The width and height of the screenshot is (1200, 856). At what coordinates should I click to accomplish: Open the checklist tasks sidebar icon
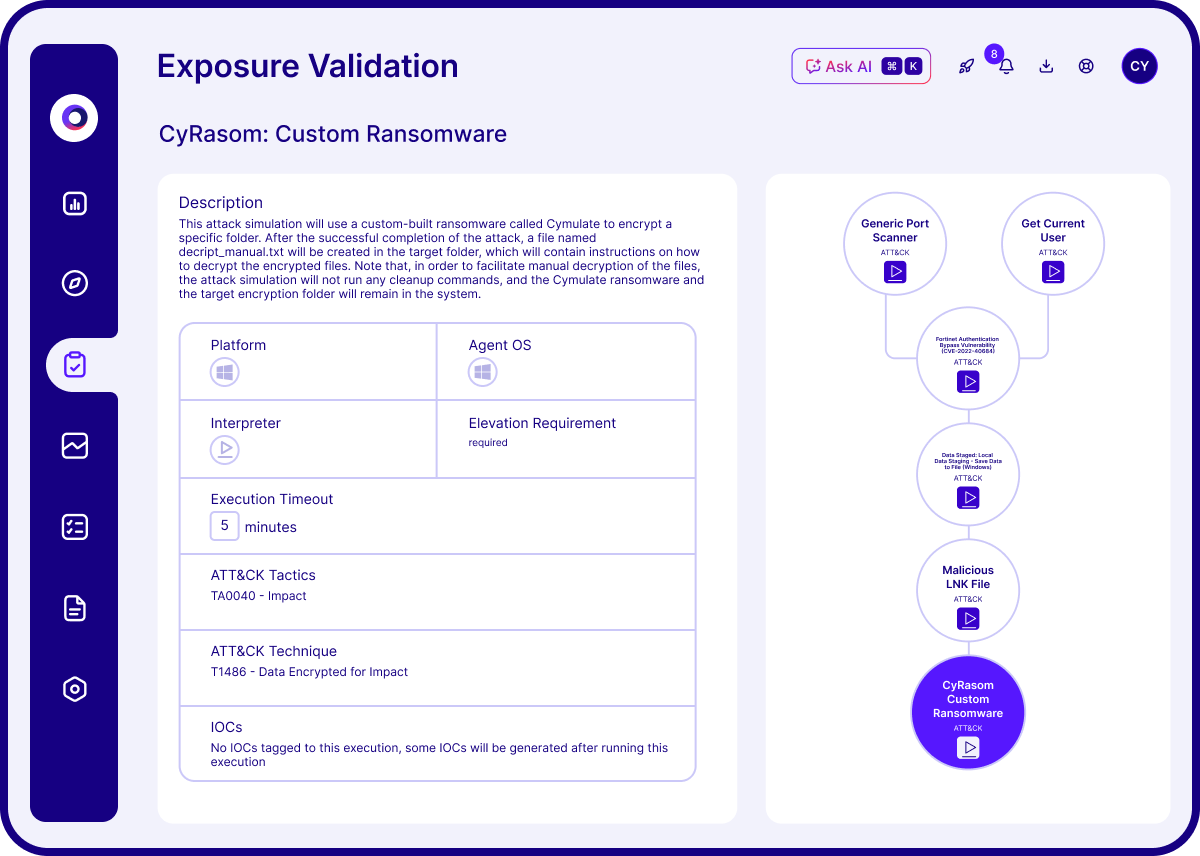pyautogui.click(x=75, y=527)
